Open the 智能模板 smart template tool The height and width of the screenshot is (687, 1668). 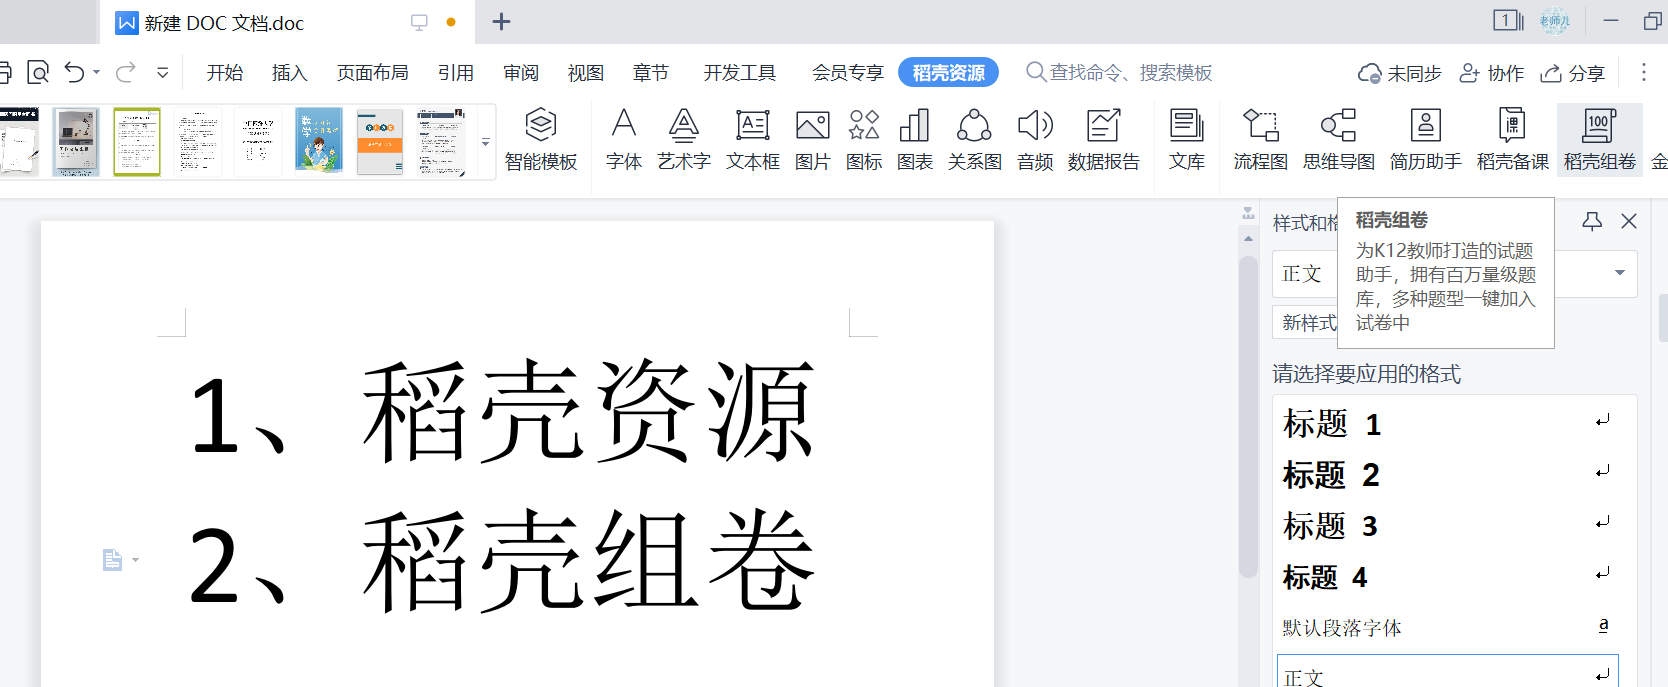tap(540, 140)
